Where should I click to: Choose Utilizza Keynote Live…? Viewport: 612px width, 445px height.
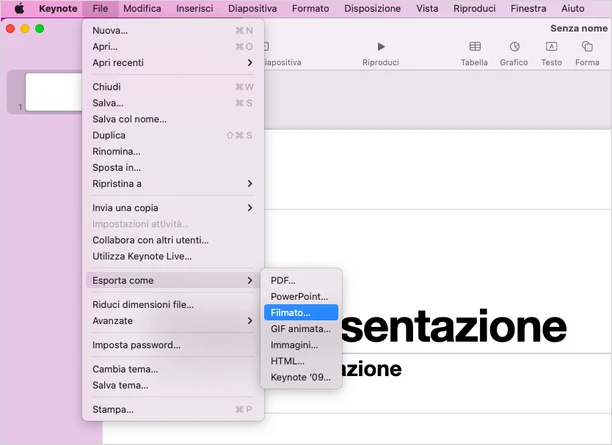tap(173, 256)
